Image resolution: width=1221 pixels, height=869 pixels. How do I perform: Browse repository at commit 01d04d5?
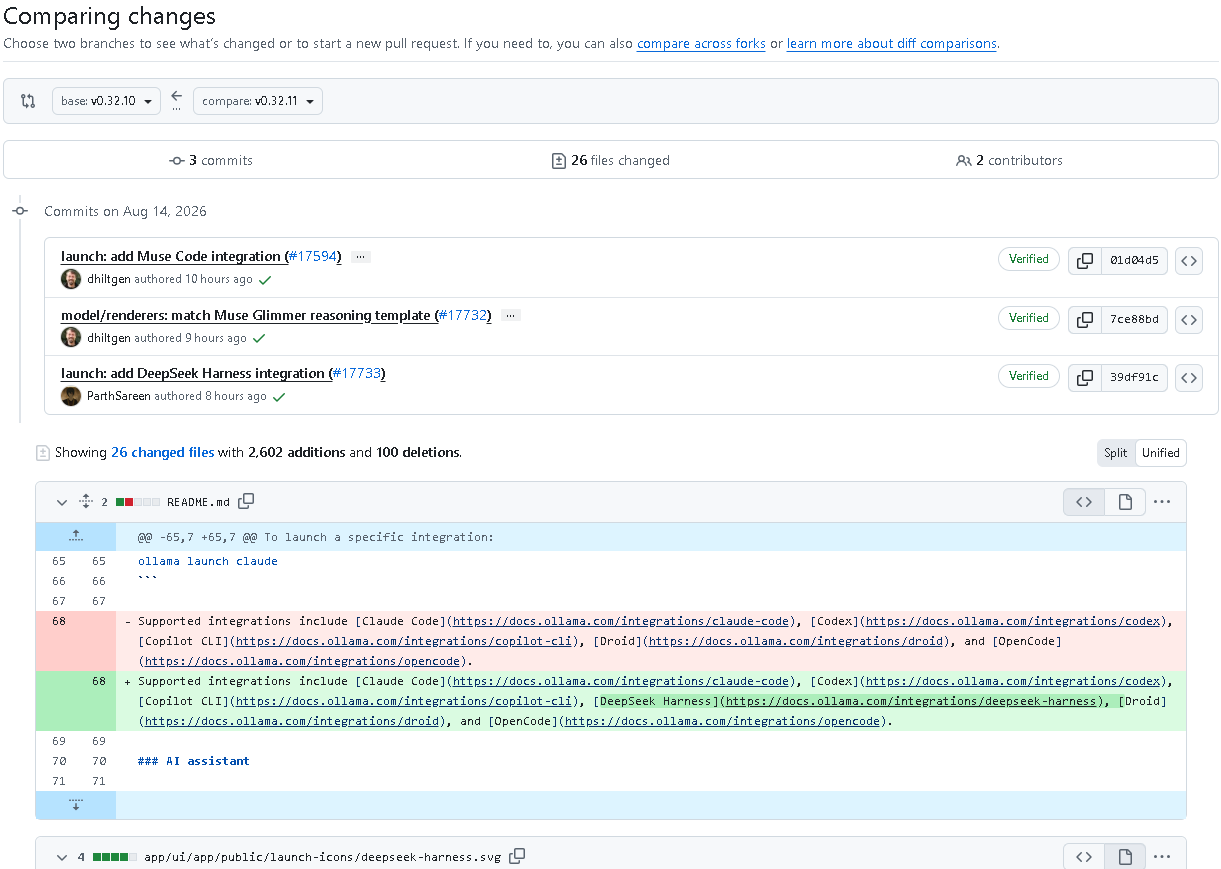1188,261
